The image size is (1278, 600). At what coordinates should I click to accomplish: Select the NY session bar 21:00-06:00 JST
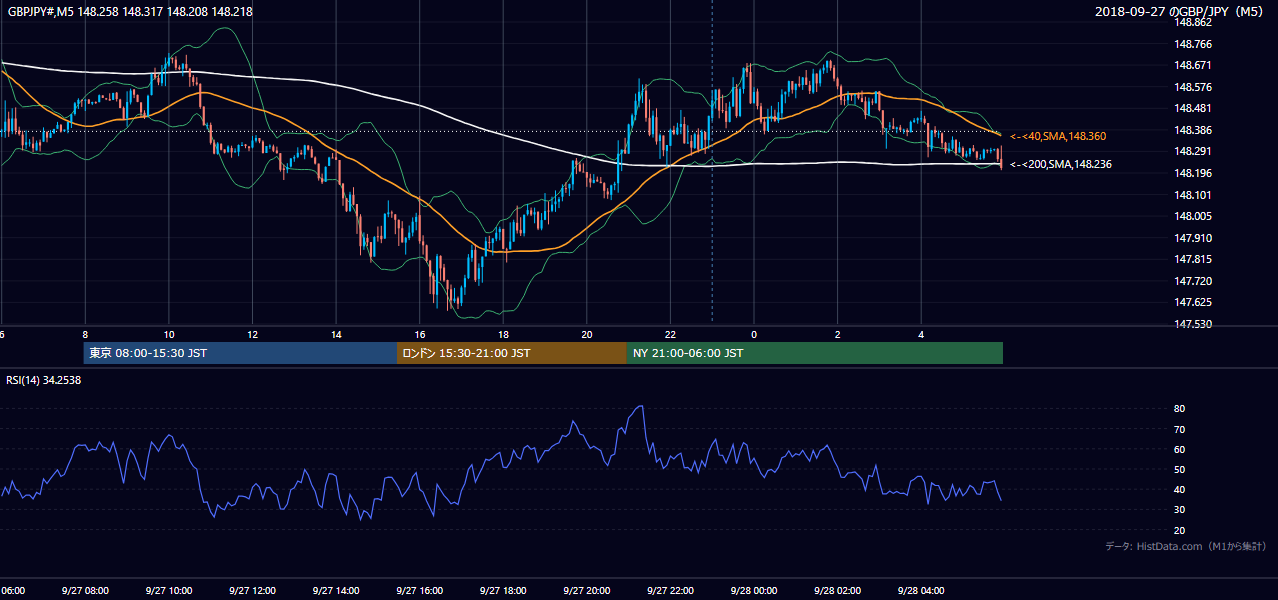coord(814,353)
